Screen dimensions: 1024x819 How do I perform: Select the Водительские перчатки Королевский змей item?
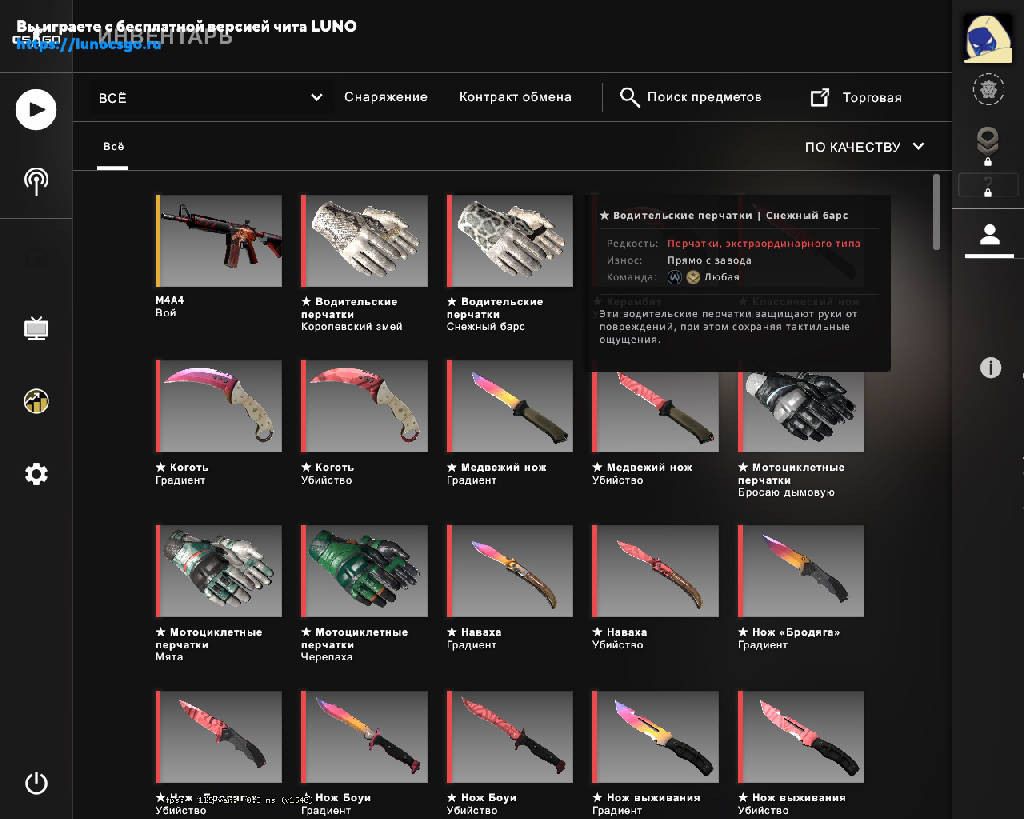pos(364,240)
